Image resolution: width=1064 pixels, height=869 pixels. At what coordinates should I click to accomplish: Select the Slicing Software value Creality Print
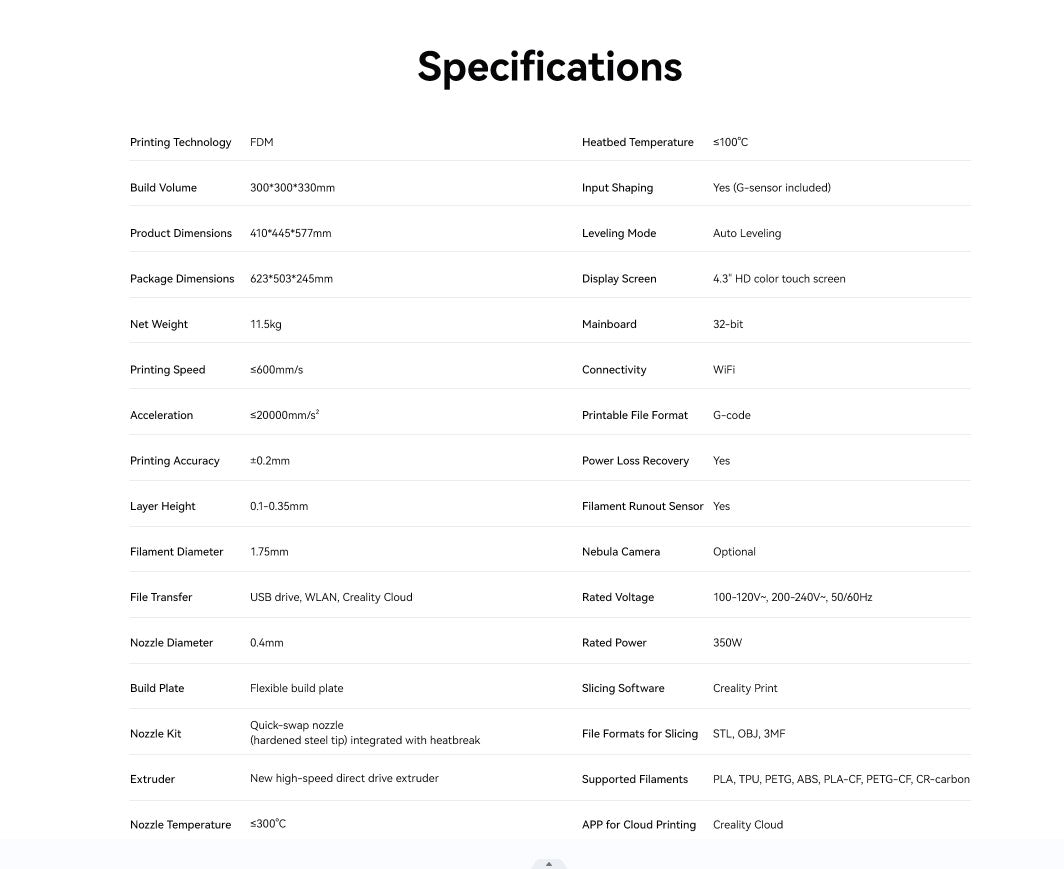pos(745,688)
